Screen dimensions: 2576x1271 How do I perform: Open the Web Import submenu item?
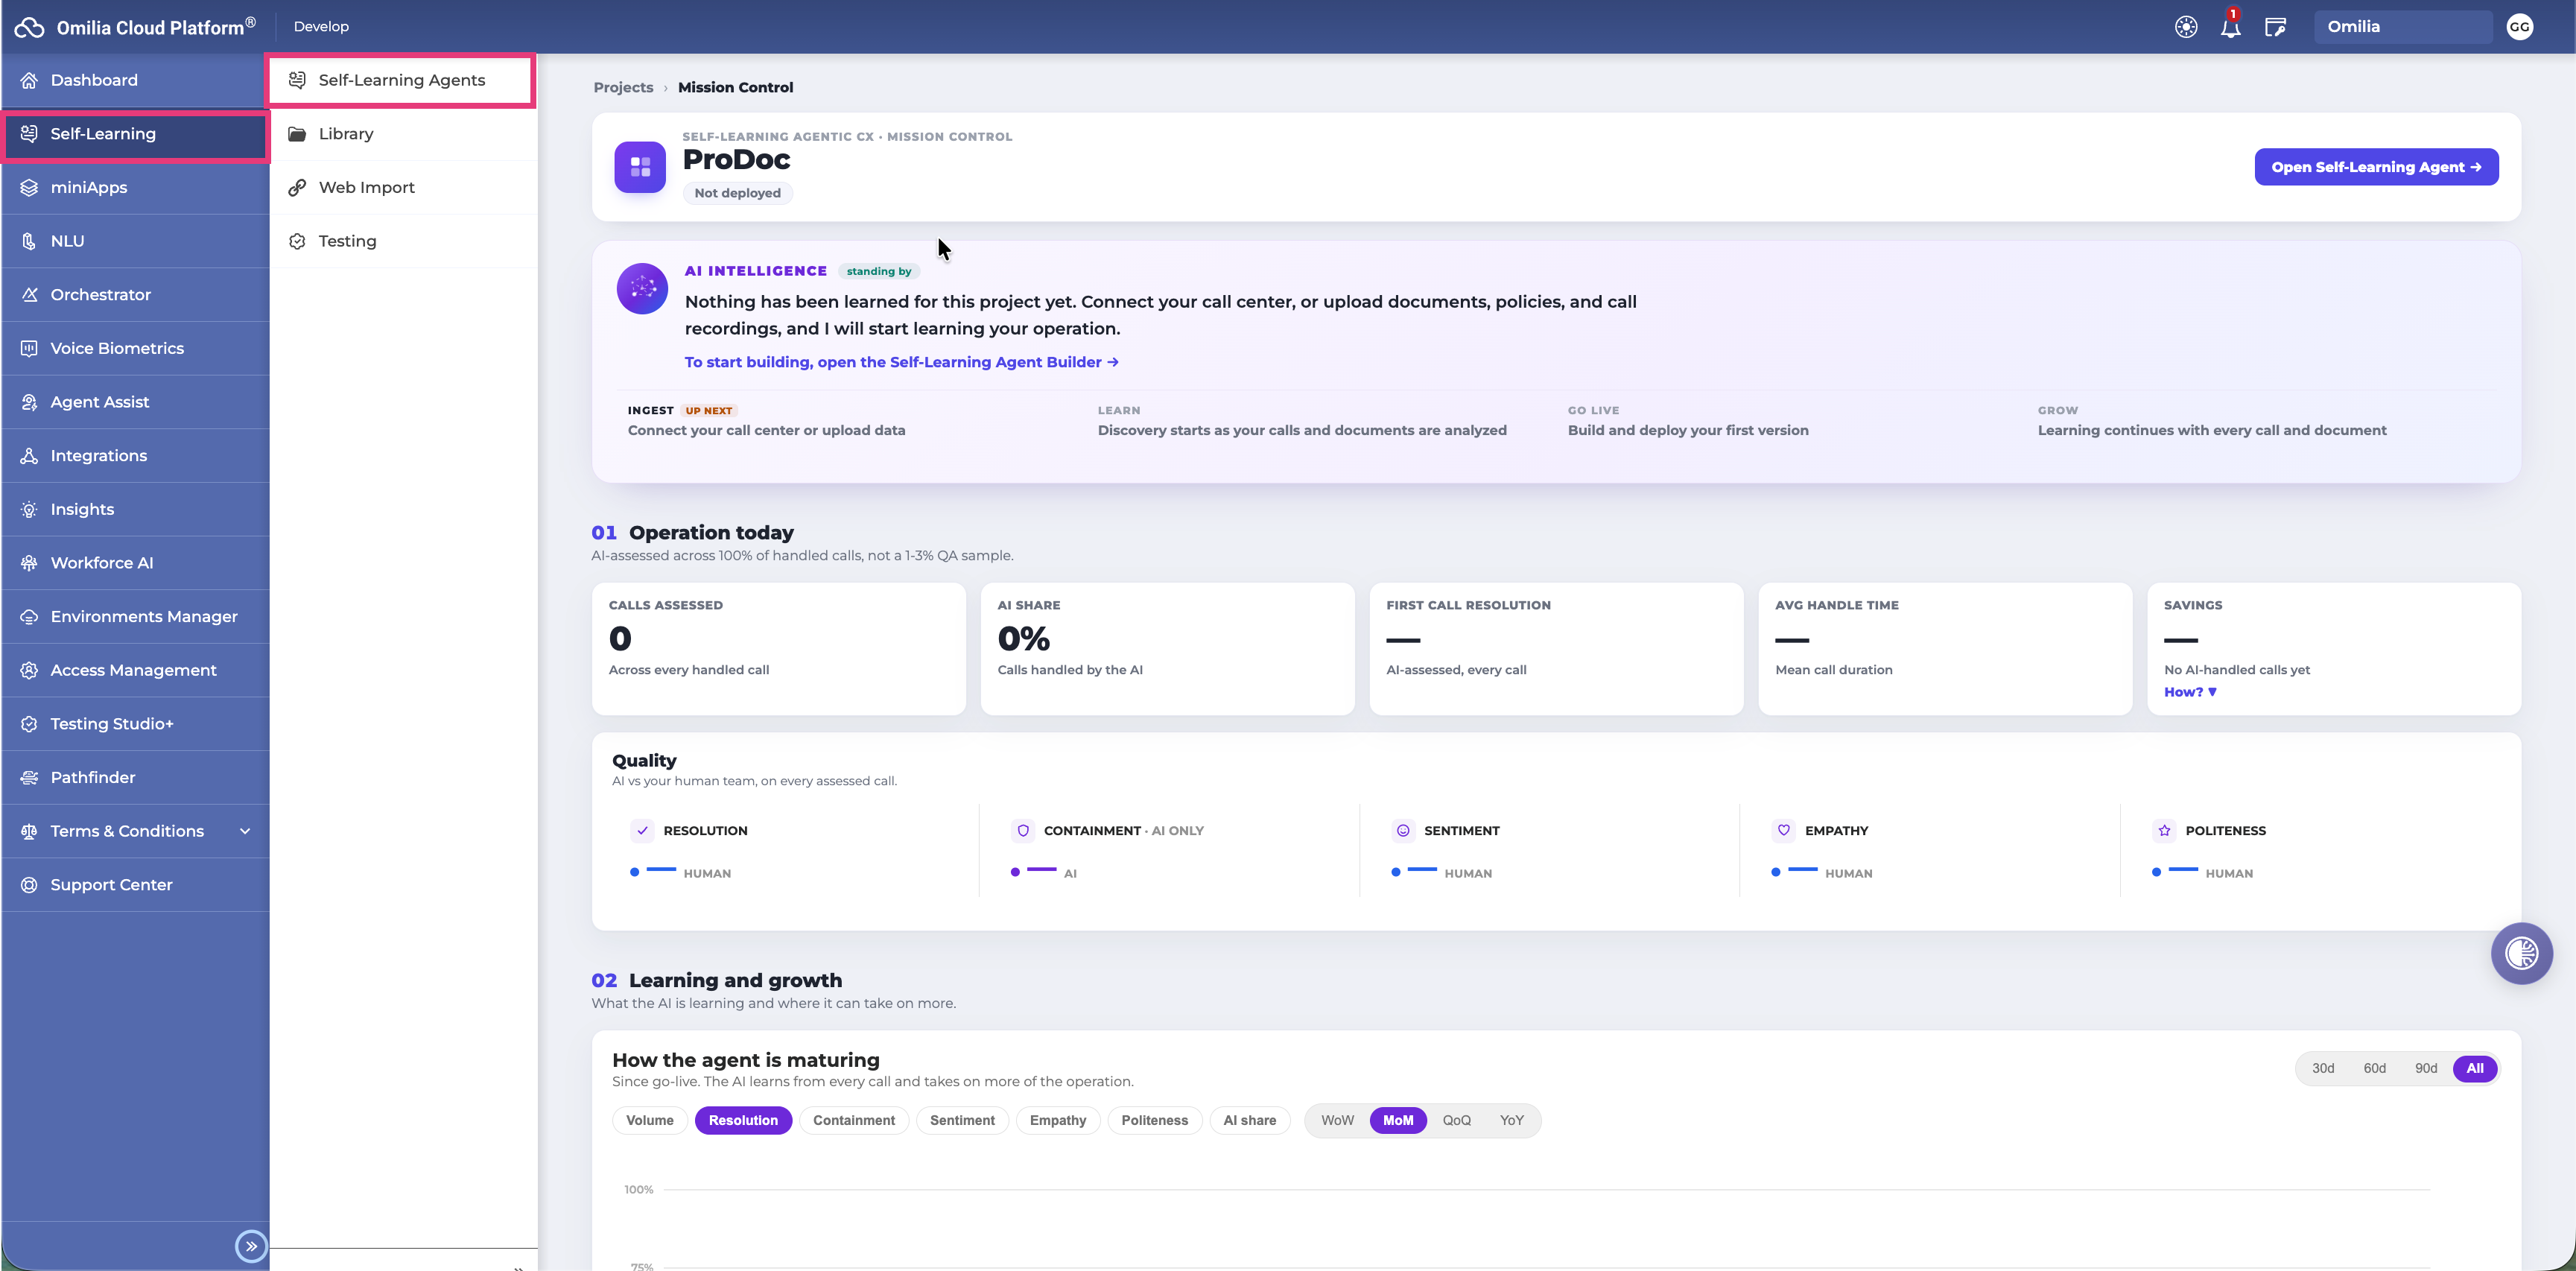[x=404, y=187]
